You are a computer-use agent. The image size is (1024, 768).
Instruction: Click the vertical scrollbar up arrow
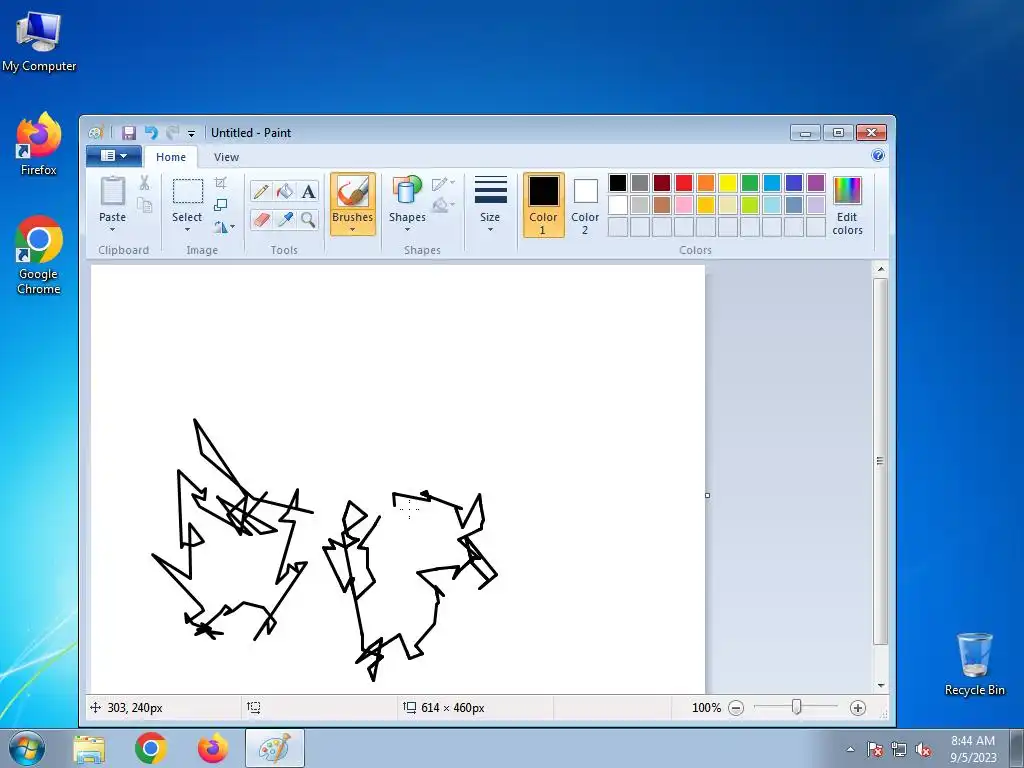tap(880, 269)
